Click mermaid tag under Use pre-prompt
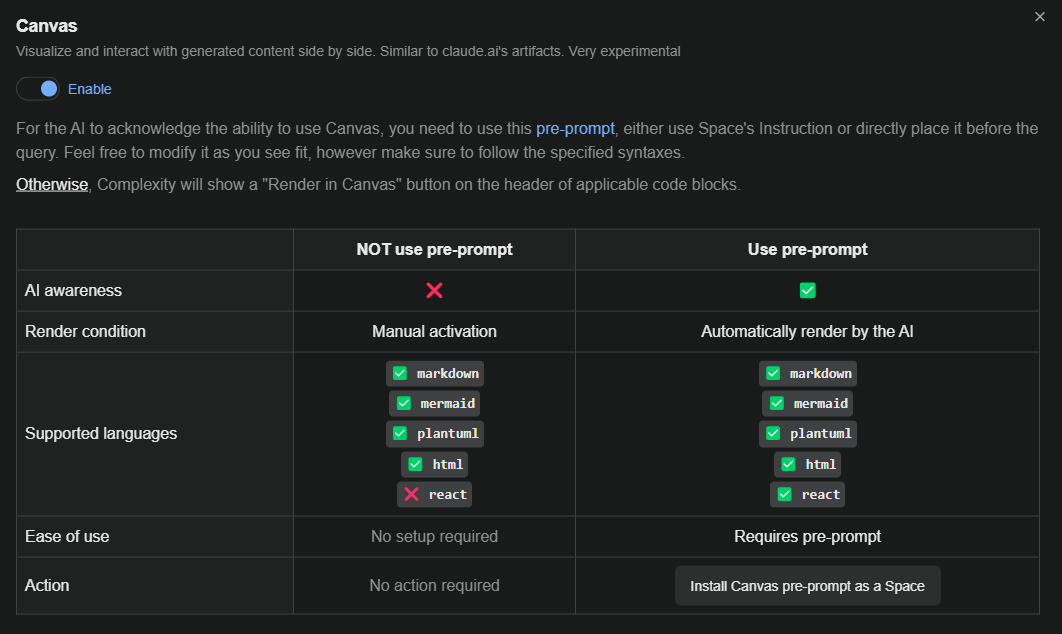The height and width of the screenshot is (634, 1062). [807, 403]
